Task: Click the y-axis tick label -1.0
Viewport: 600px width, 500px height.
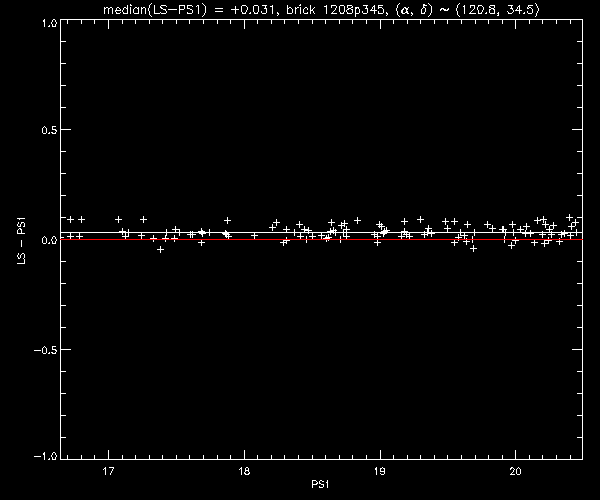Action: [46, 456]
